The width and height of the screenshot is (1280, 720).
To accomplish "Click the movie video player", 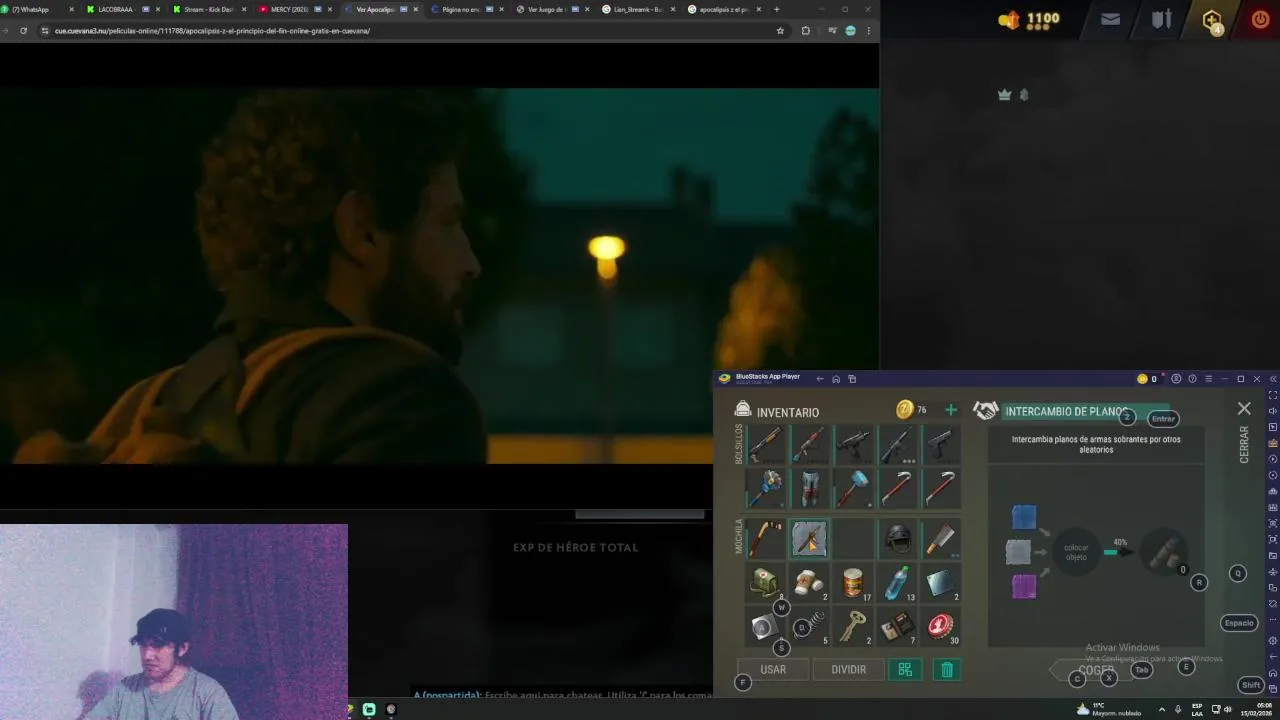I will coord(440,275).
